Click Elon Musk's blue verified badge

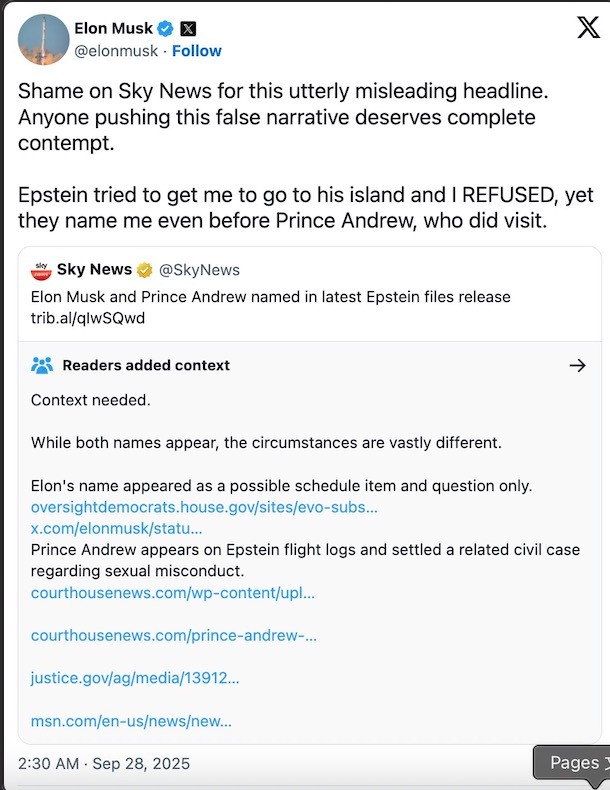[165, 28]
